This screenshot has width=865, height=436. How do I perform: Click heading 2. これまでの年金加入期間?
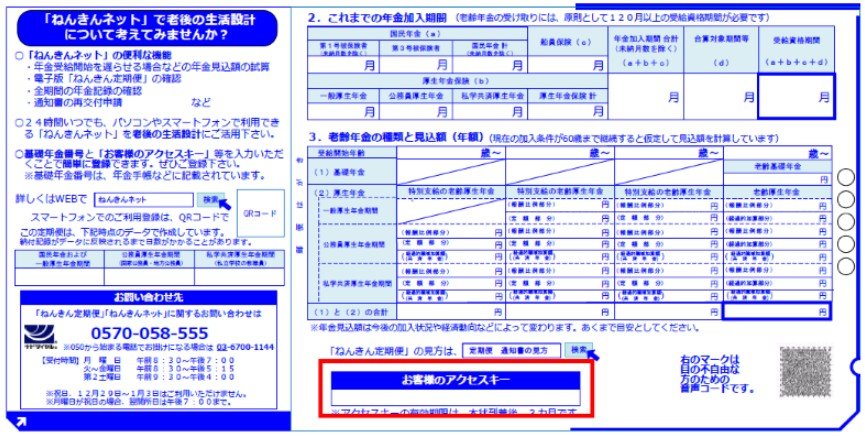(377, 17)
